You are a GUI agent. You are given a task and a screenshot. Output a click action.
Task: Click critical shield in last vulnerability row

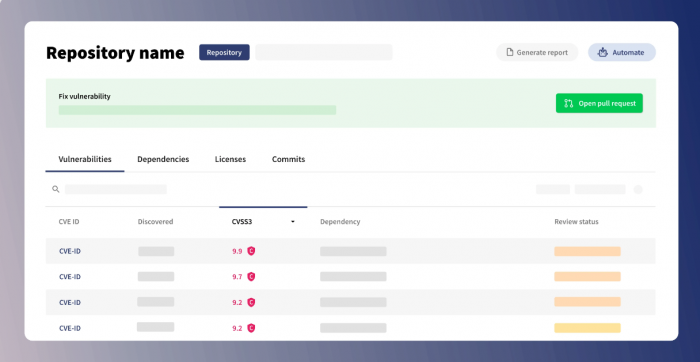(x=251, y=328)
